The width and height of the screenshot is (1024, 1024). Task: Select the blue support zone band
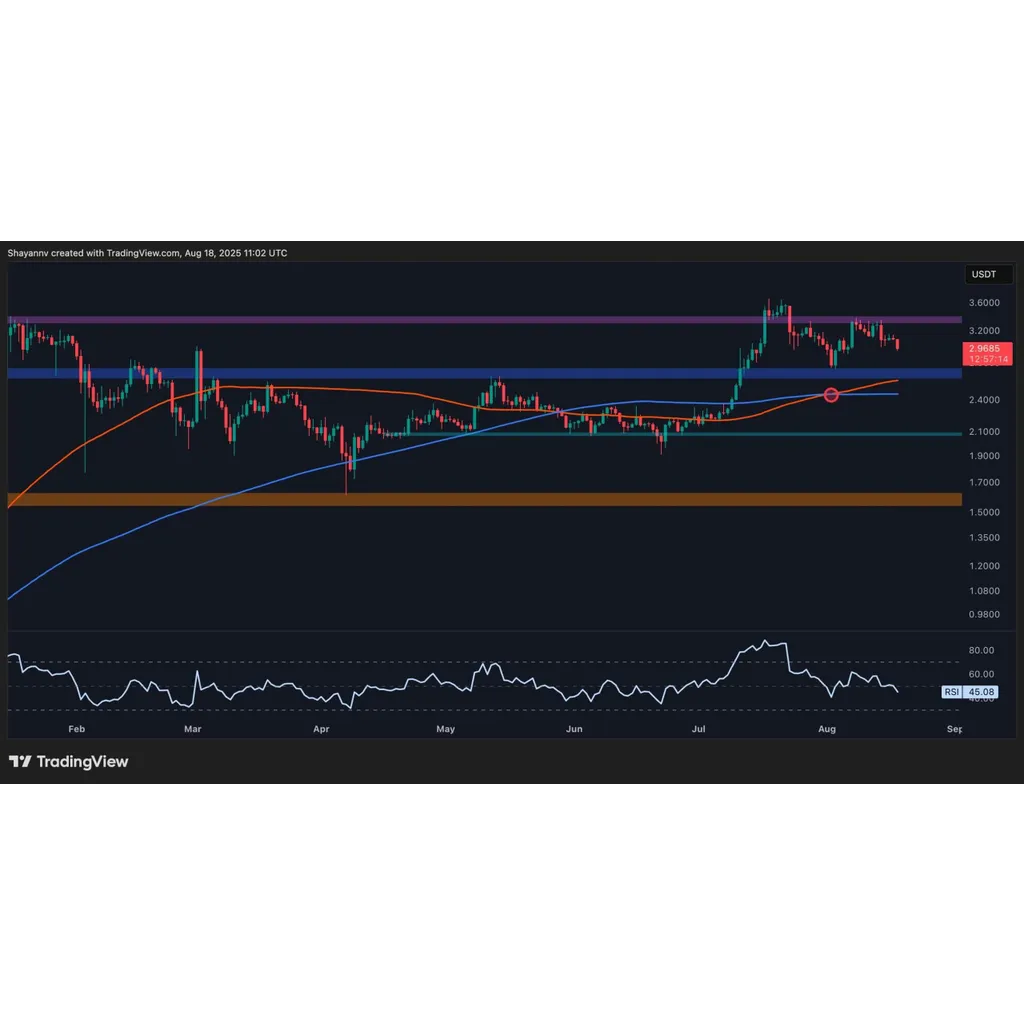(484, 374)
